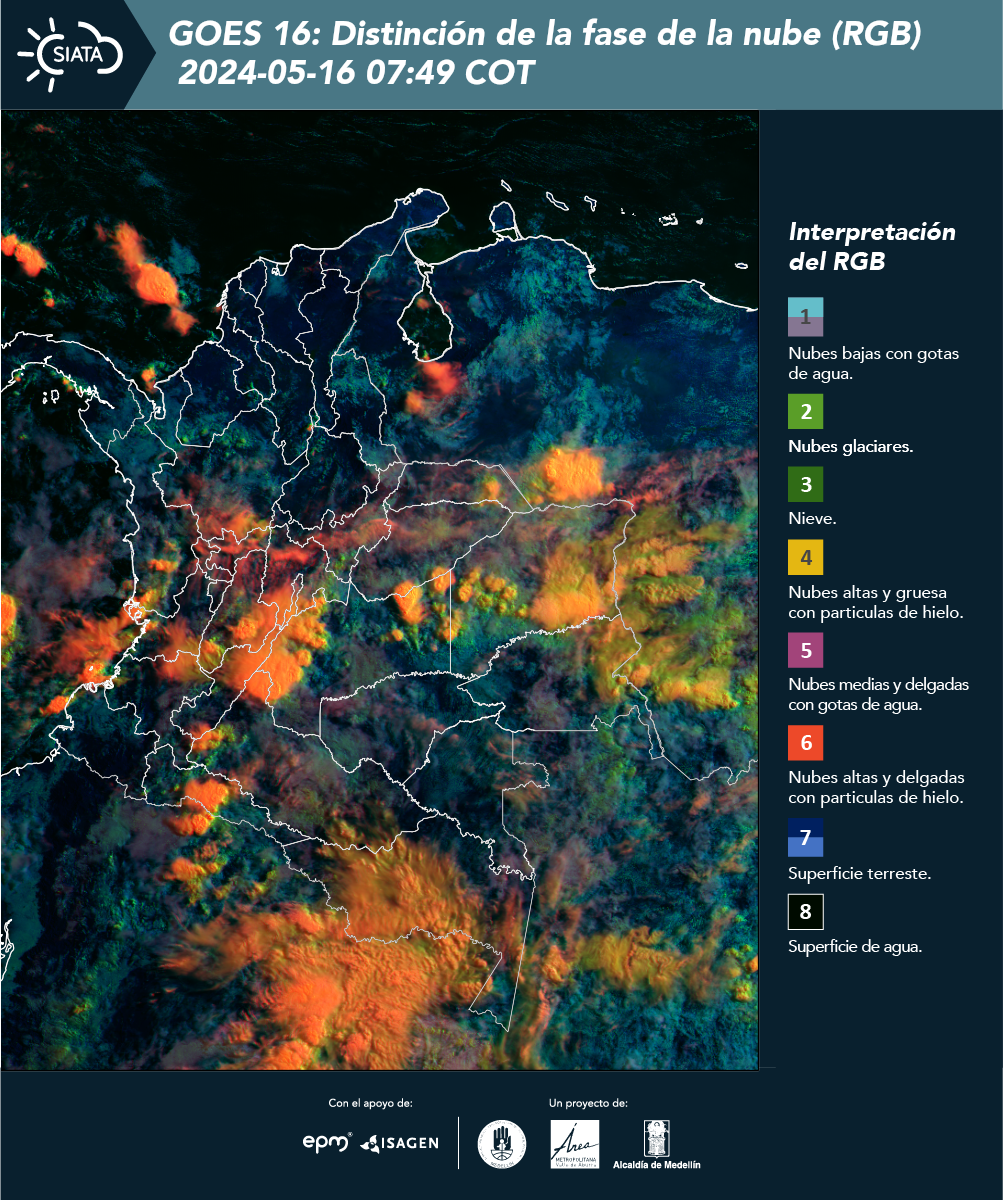Click 'Nubes medias y delgadas con gotas de agua.'
The width and height of the screenshot is (1003, 1200).
click(878, 695)
